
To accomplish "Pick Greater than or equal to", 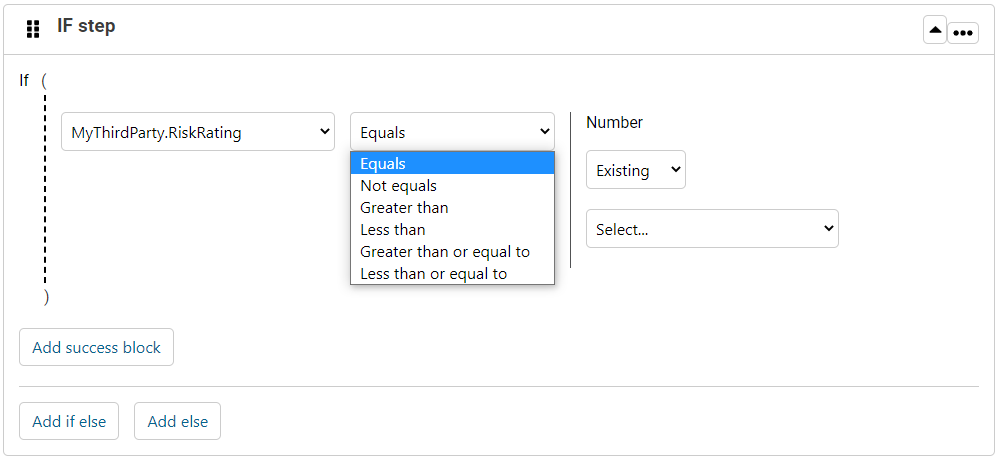I will 453,252.
